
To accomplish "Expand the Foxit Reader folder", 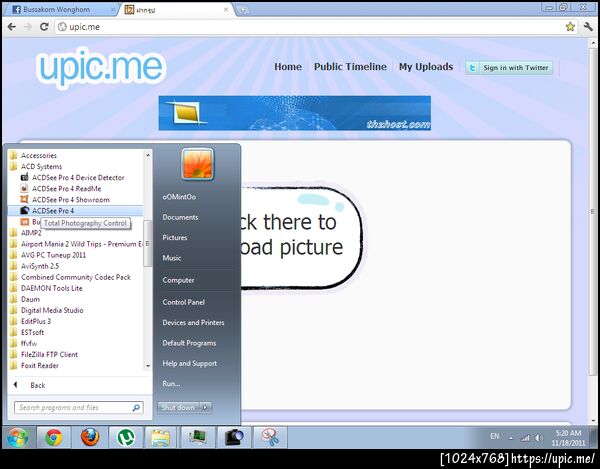I will click(40, 366).
